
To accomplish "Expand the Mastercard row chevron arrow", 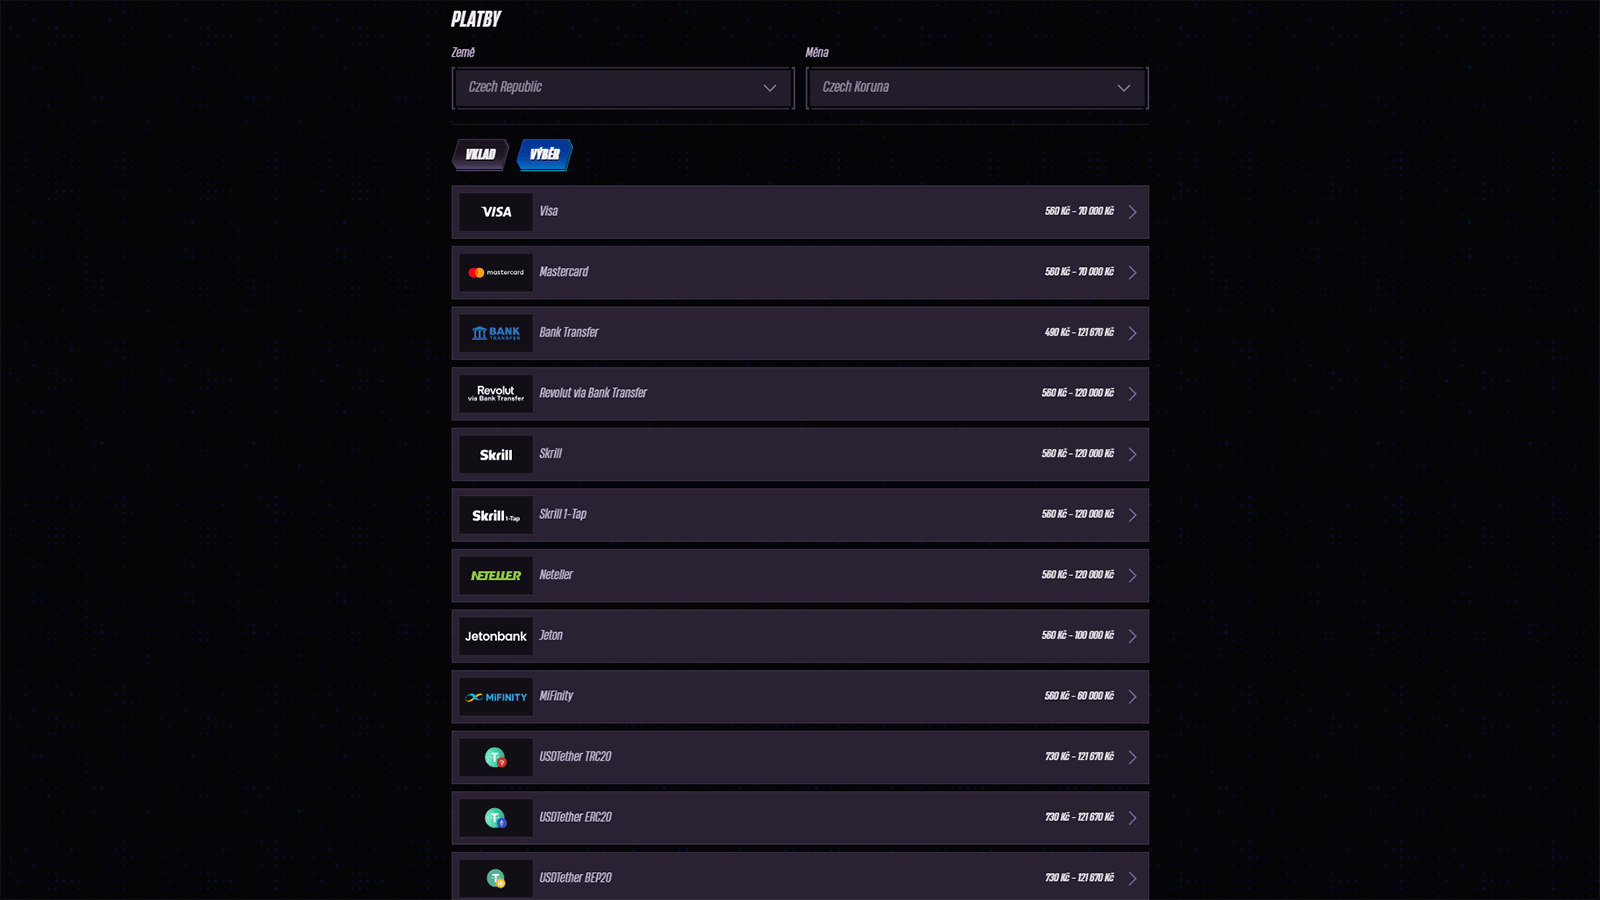I will 1132,273.
